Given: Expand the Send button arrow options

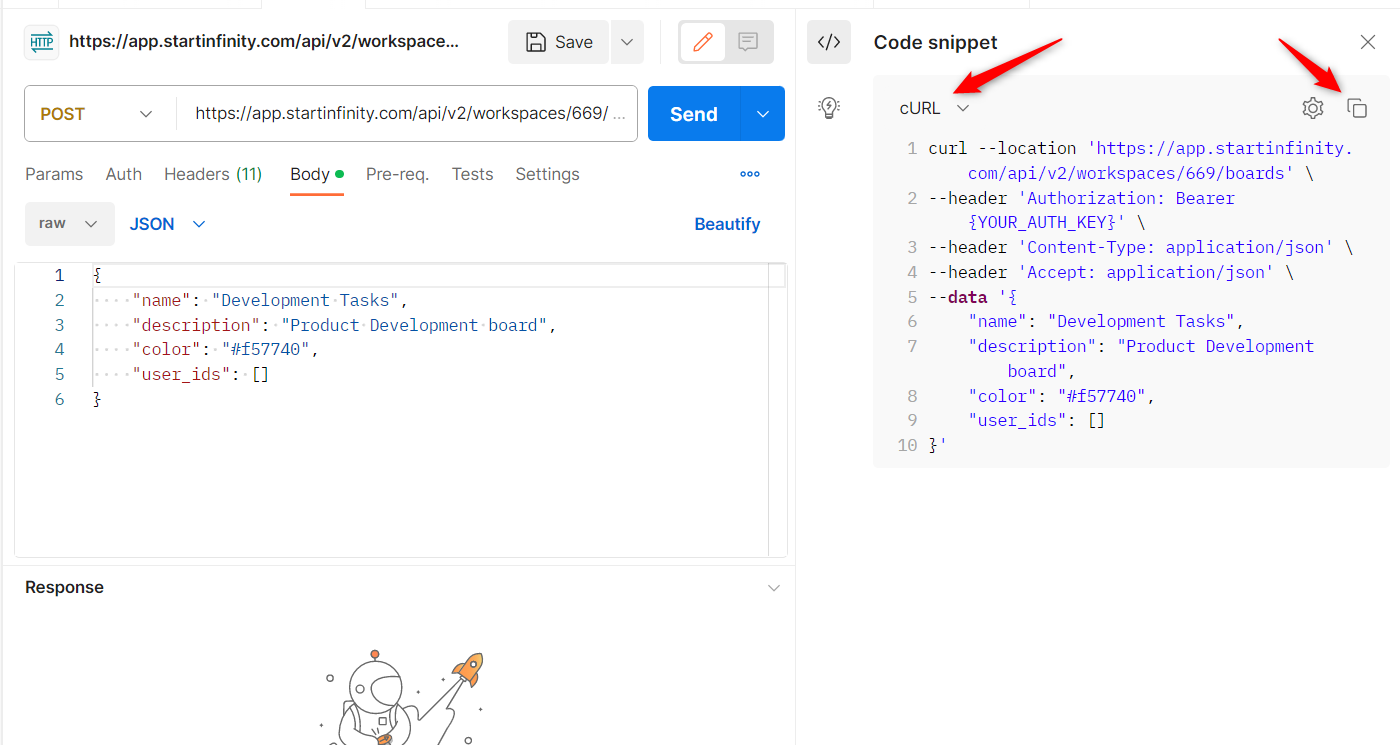Looking at the screenshot, I should (x=763, y=114).
